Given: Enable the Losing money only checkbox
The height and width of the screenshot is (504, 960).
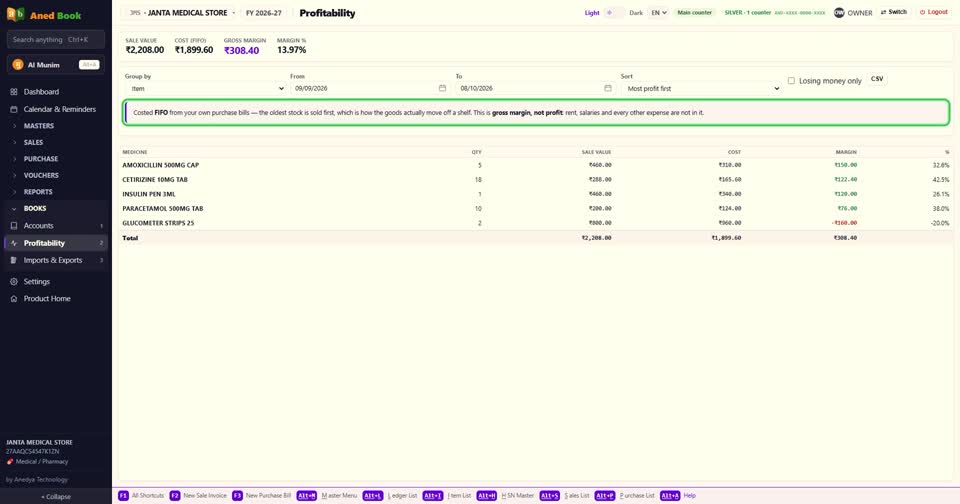Looking at the screenshot, I should (791, 81).
